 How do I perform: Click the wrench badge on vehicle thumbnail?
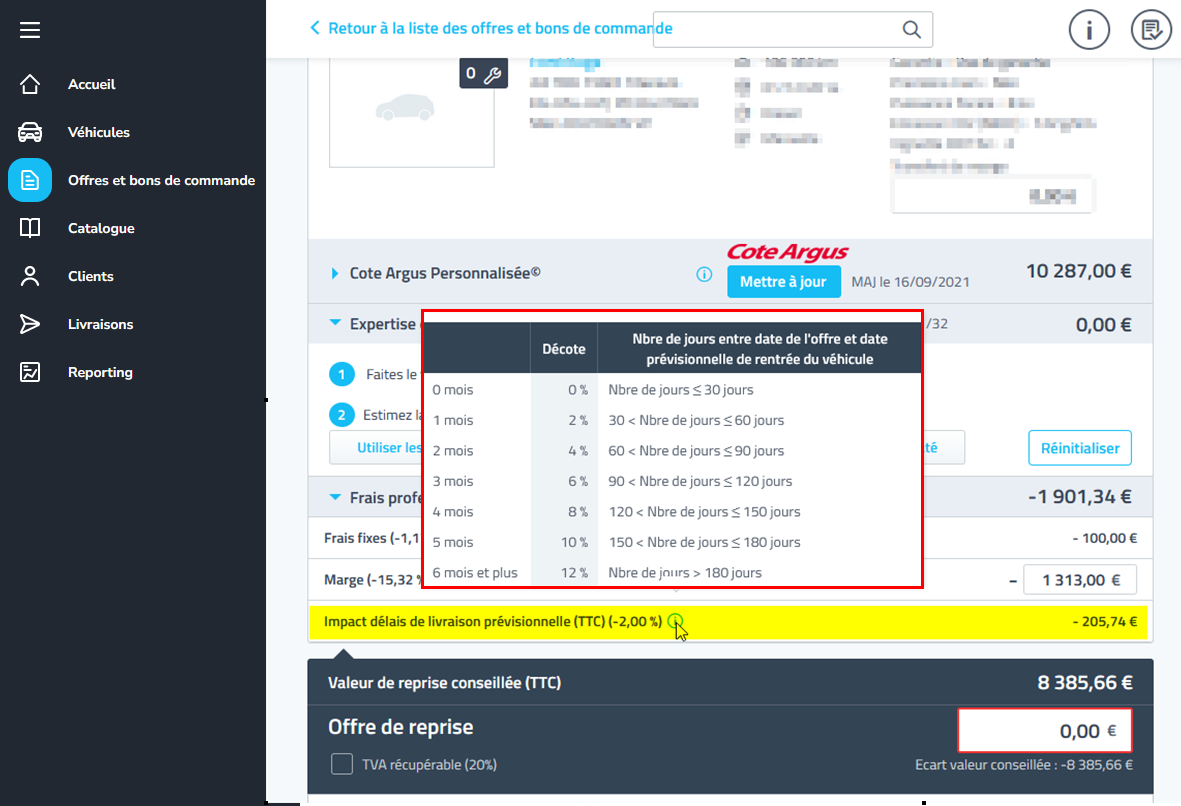484,74
